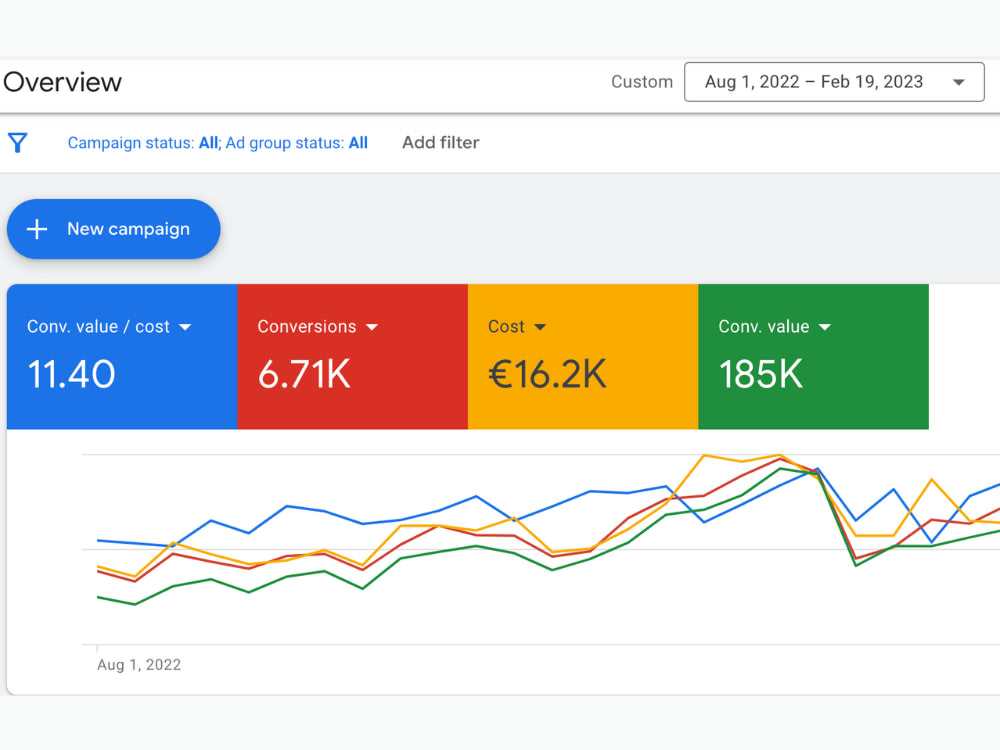Open the date range dropdown arrow
Viewport: 1000px width, 750px height.
(958, 82)
